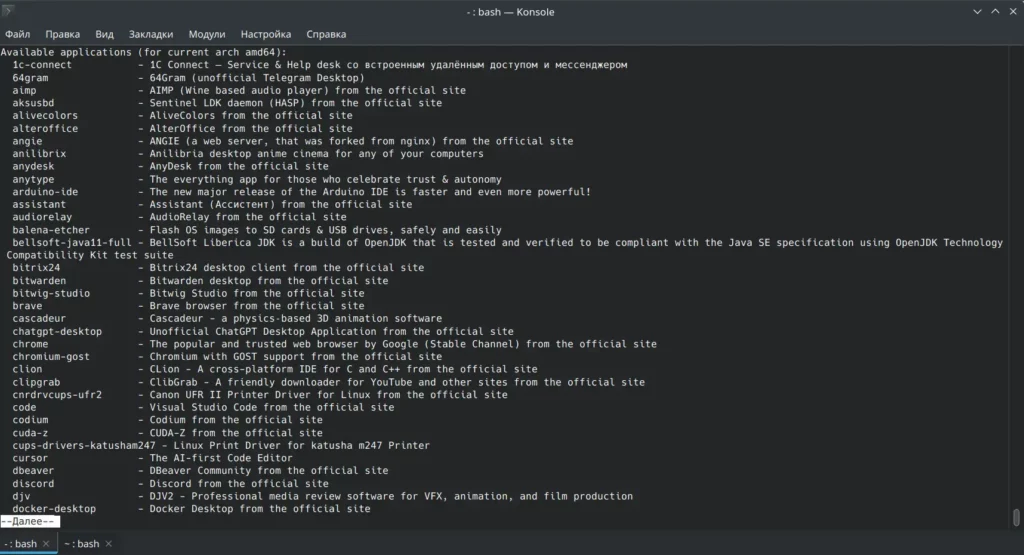Click the 'cuda-z' package name

[x=30, y=433]
